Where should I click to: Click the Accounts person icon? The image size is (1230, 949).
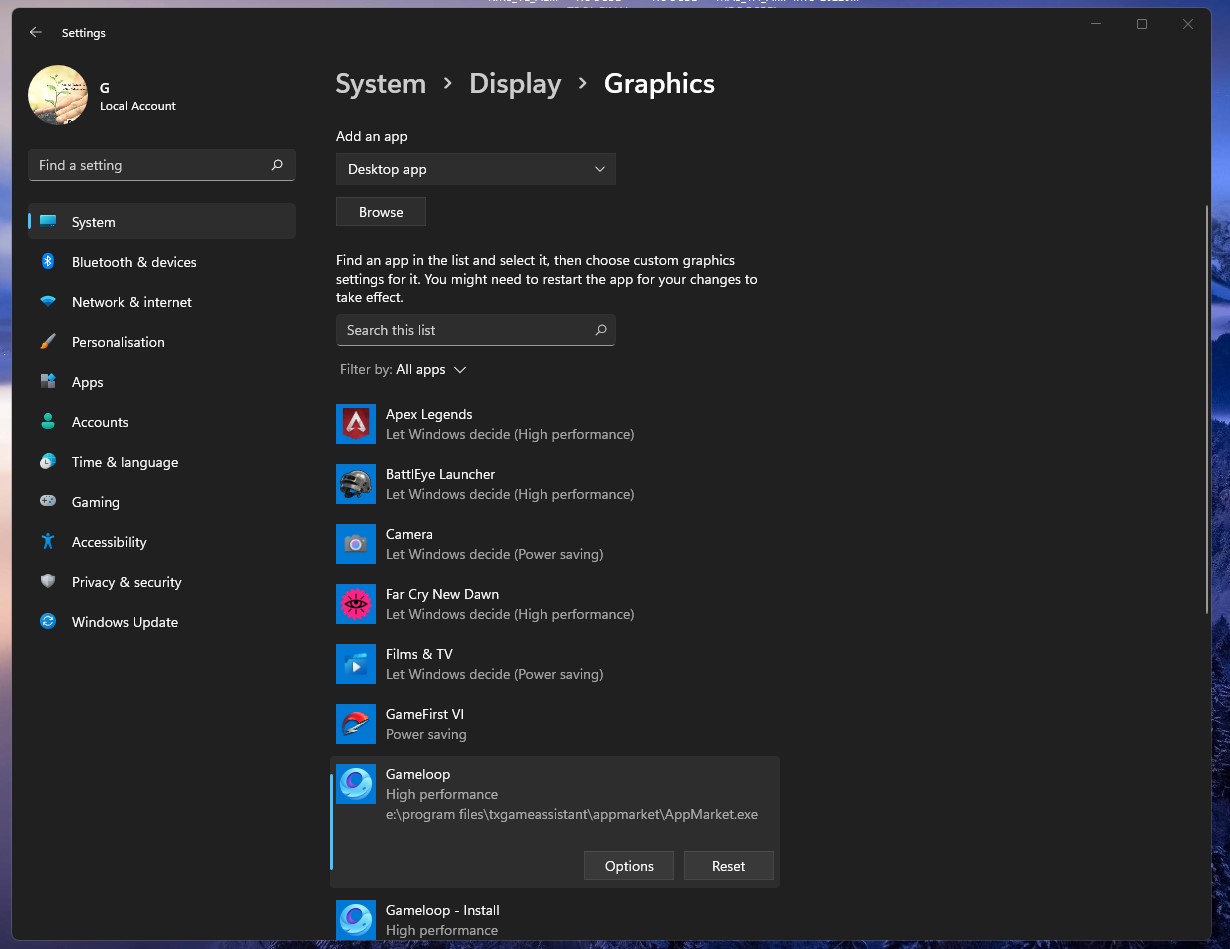(48, 421)
